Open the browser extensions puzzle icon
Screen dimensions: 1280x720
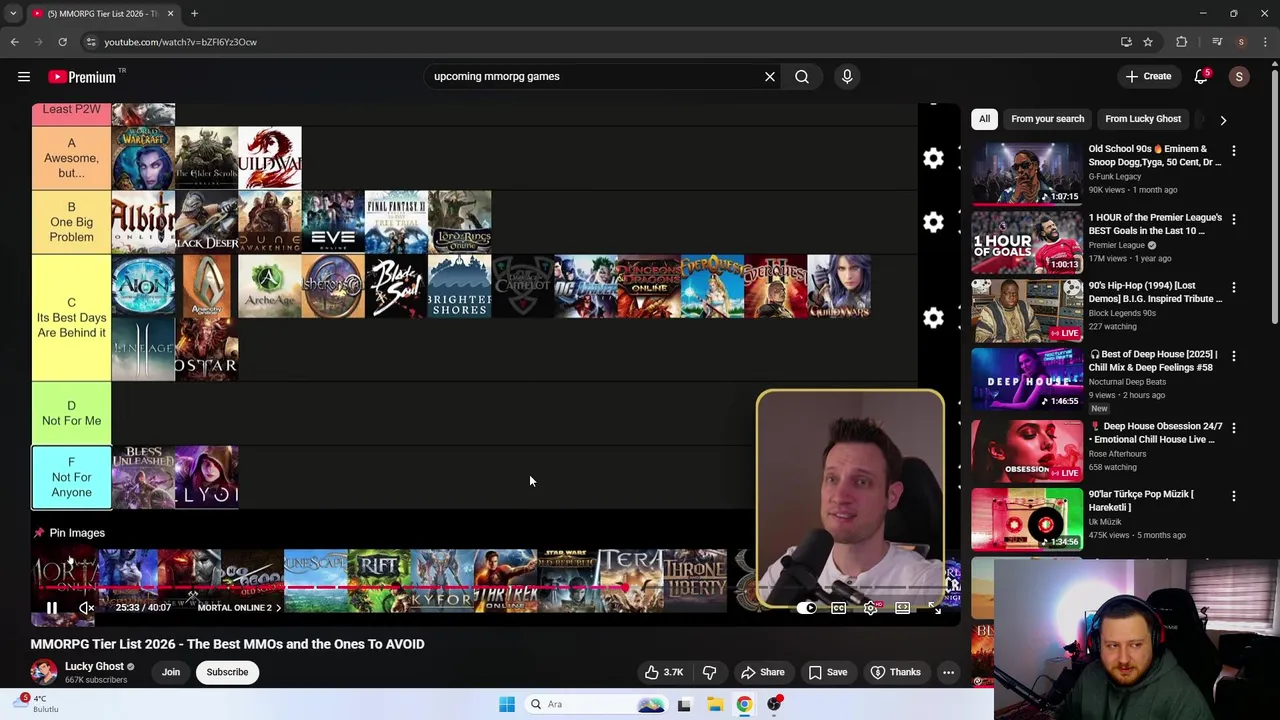pos(1182,42)
